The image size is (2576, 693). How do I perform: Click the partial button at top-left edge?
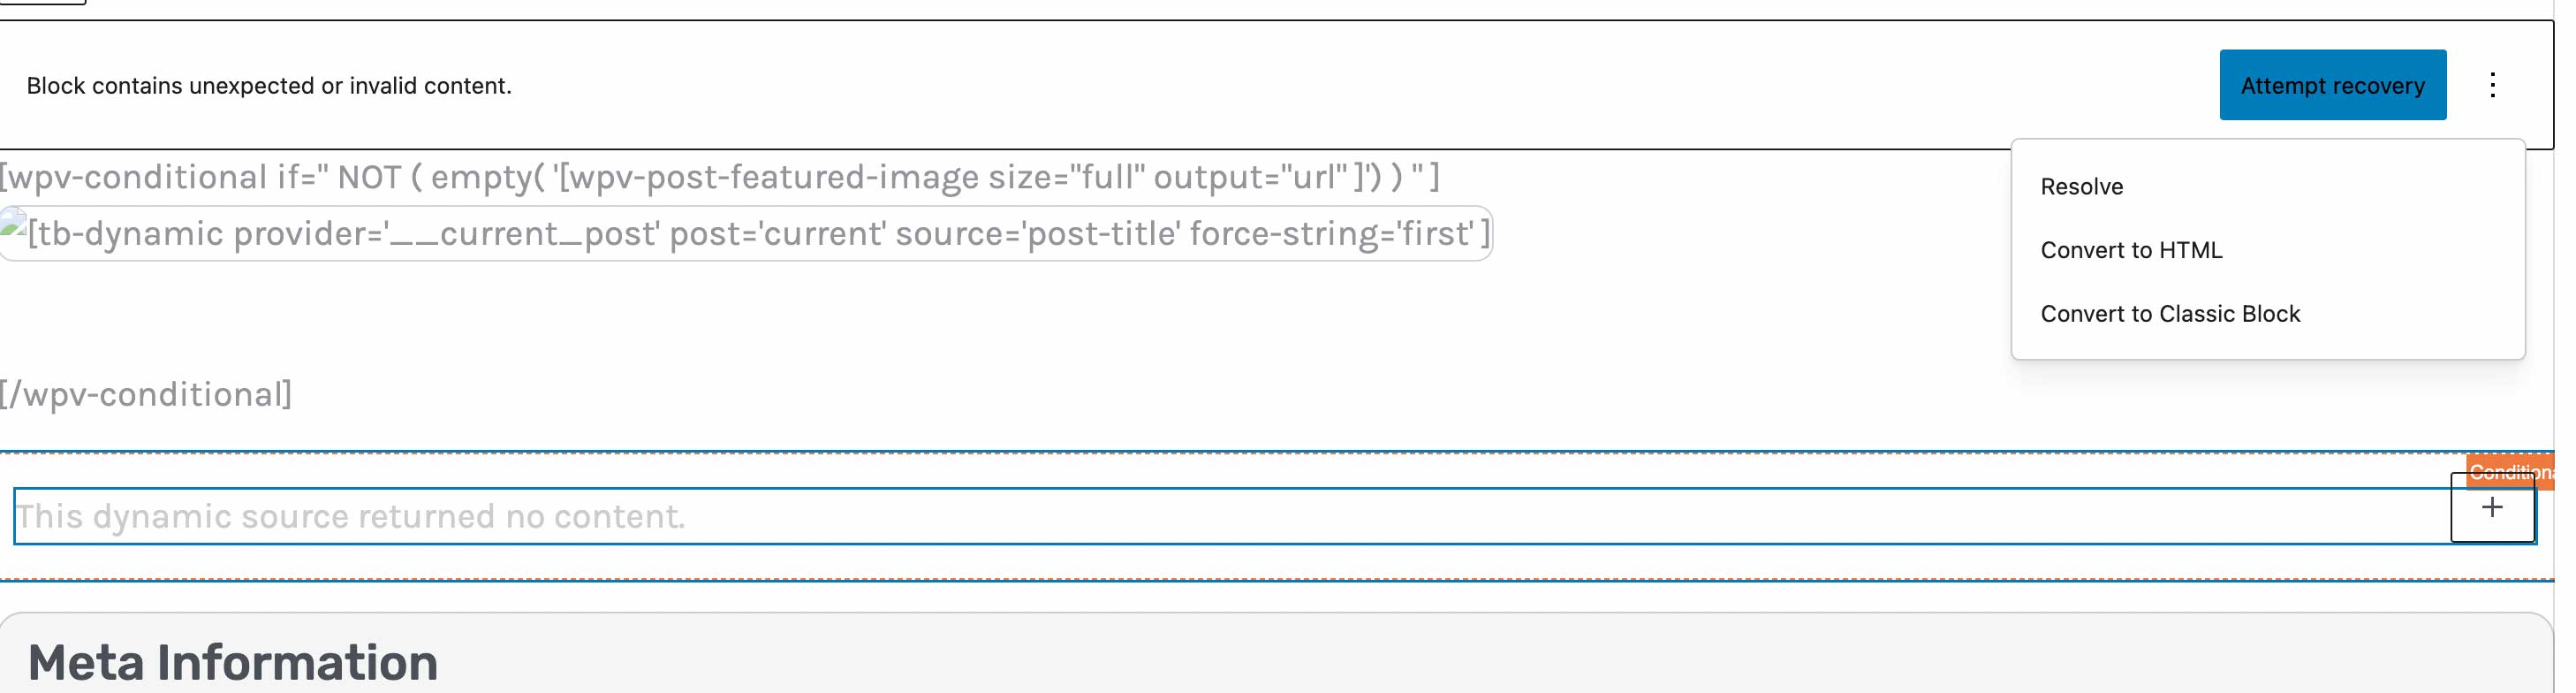tap(42, 2)
